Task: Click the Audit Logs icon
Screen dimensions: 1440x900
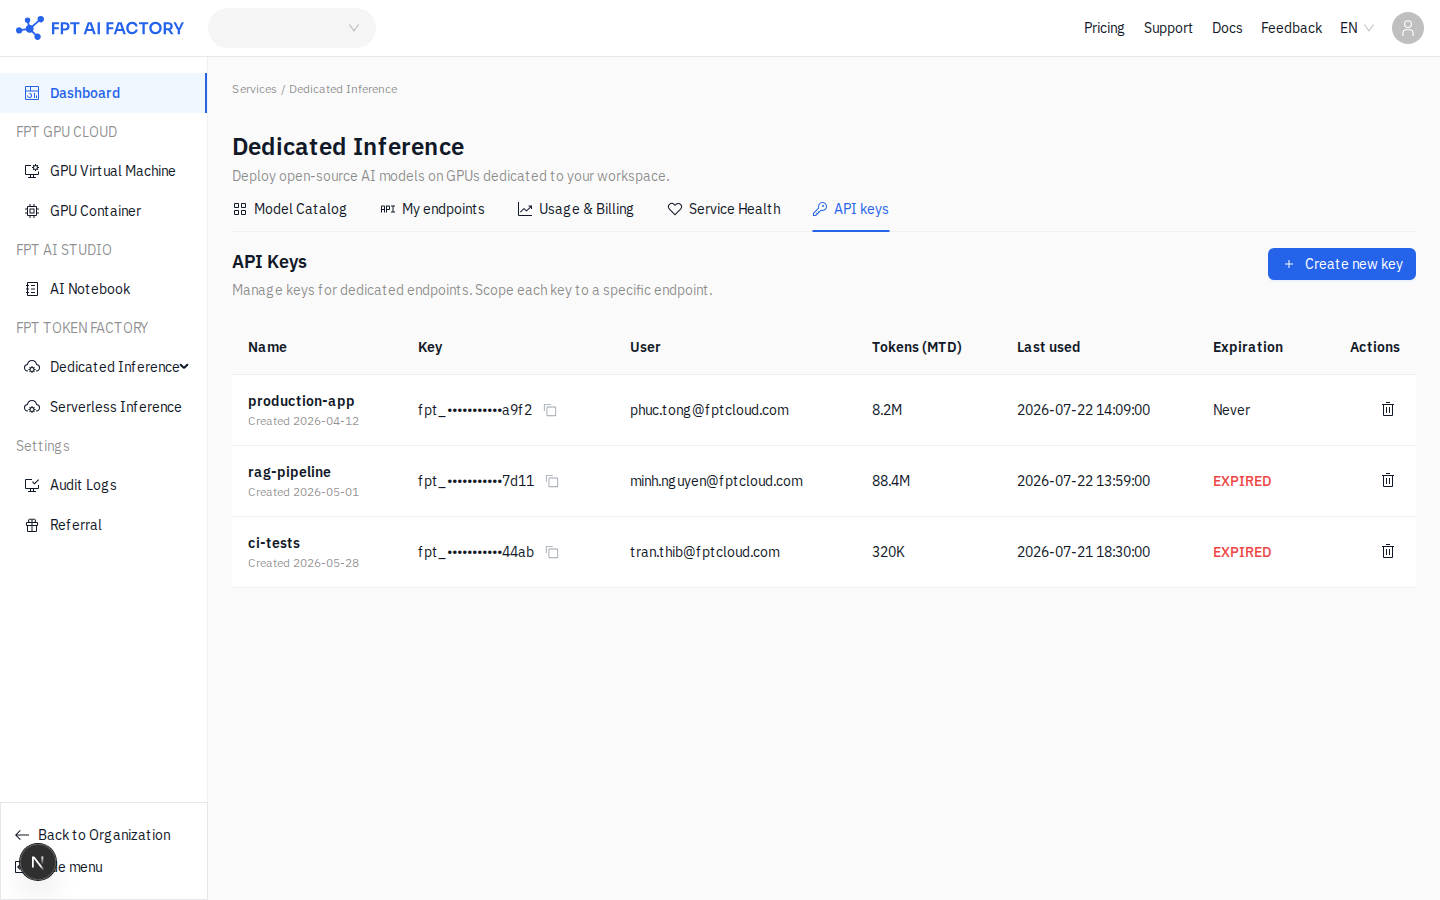Action: [32, 485]
